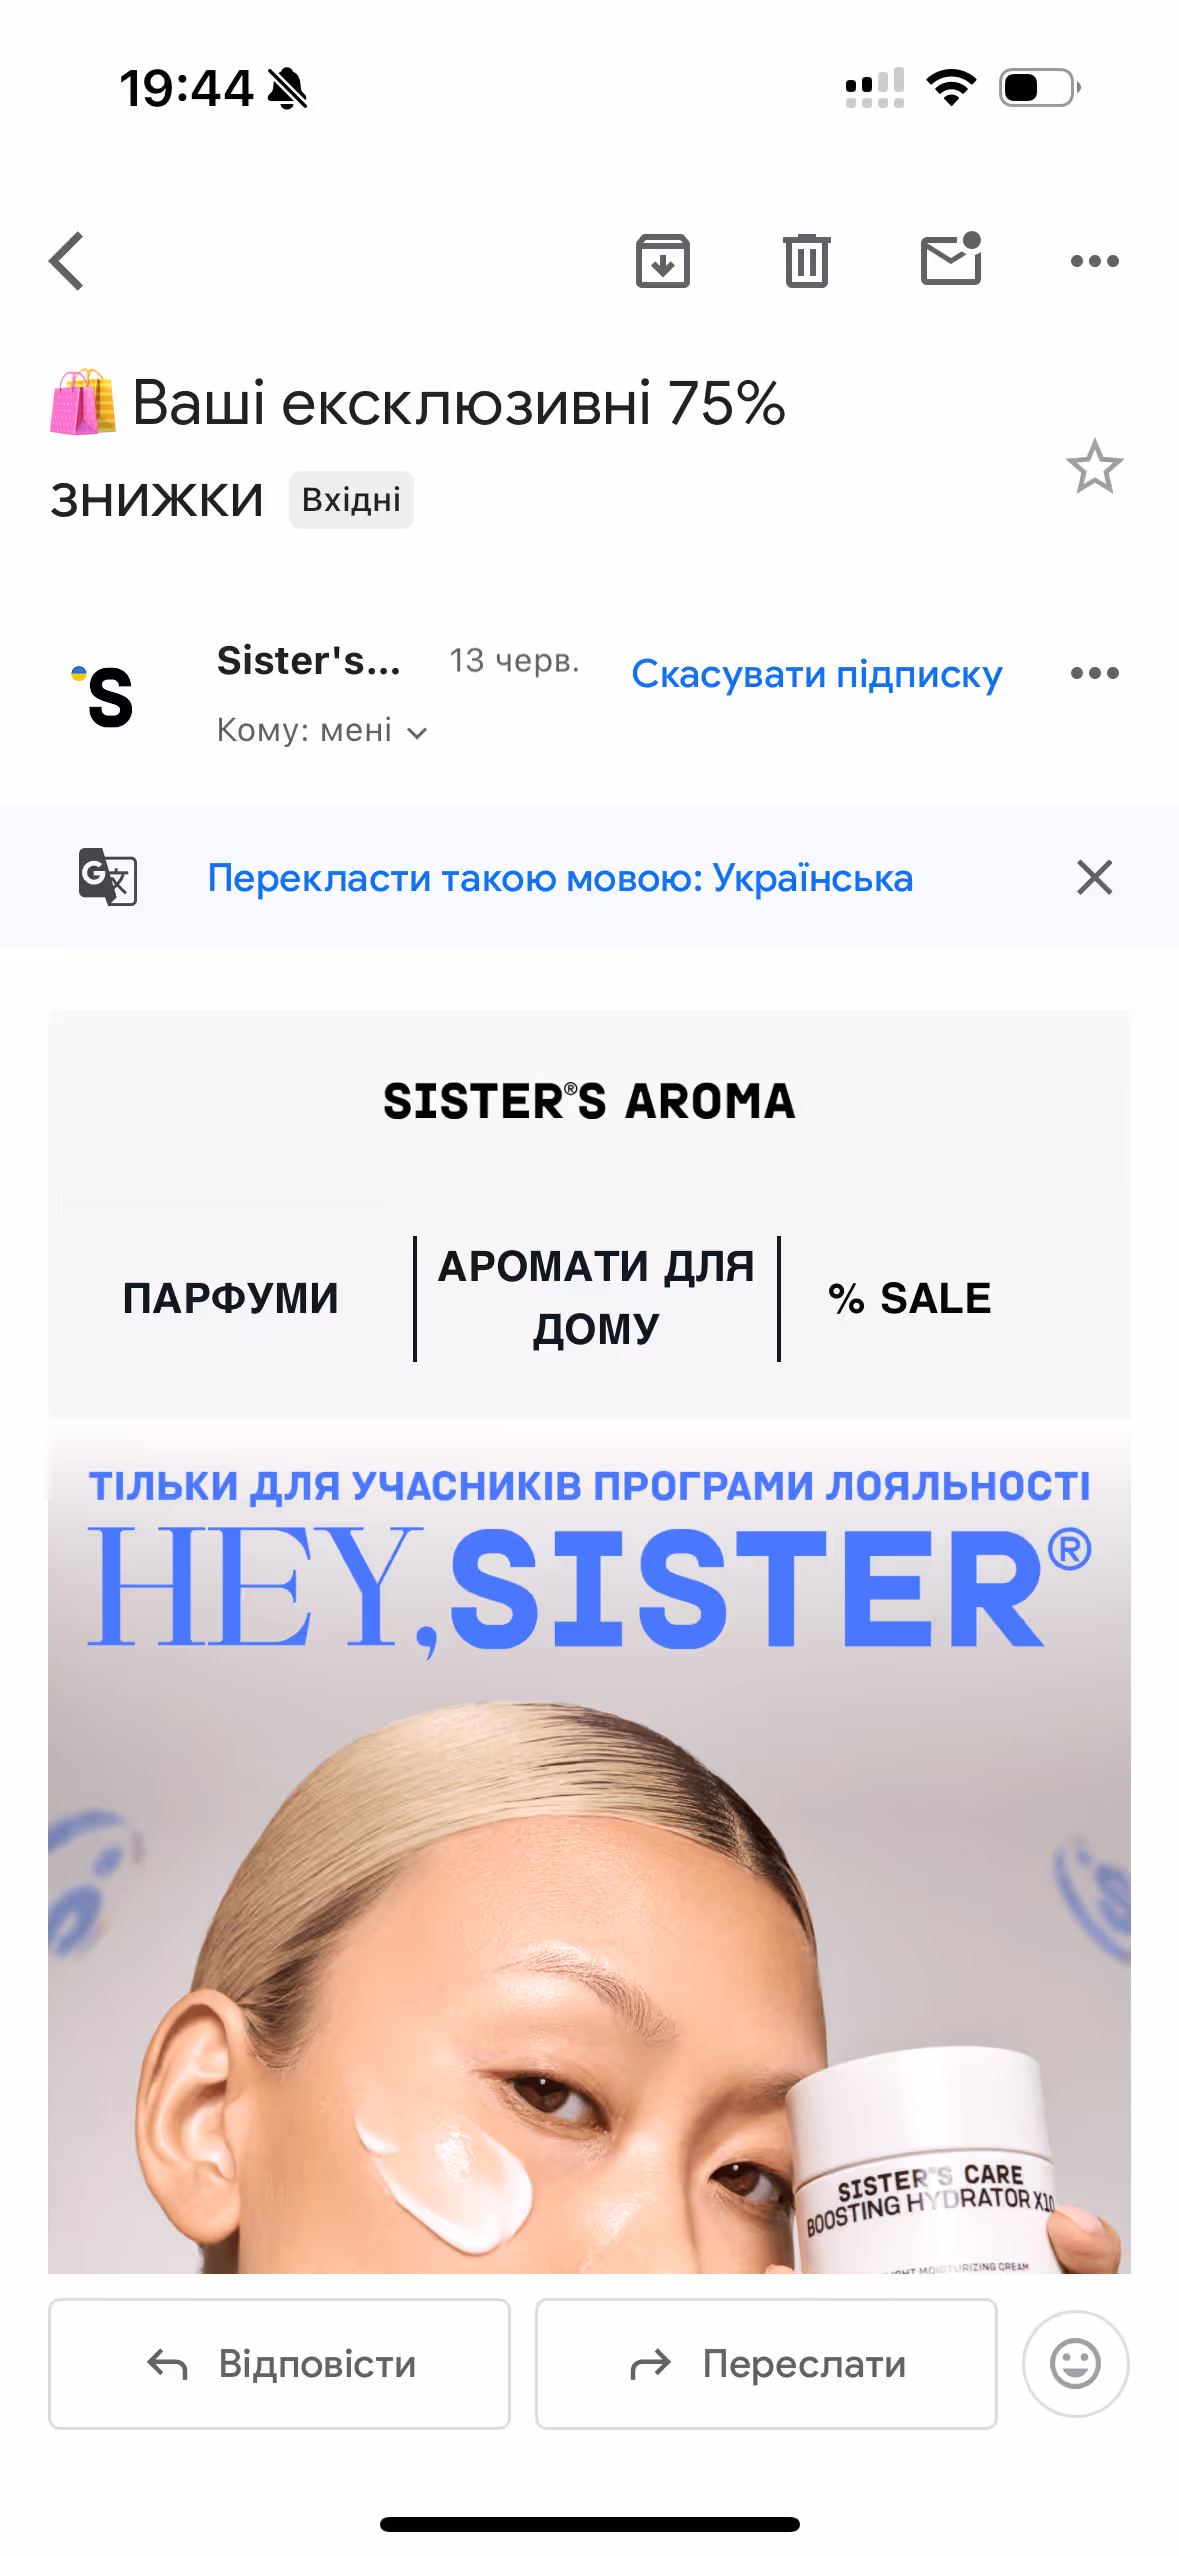Add an emoji reaction with the smiley icon
Viewport: 1179px width, 2556px height.
(x=1075, y=2363)
